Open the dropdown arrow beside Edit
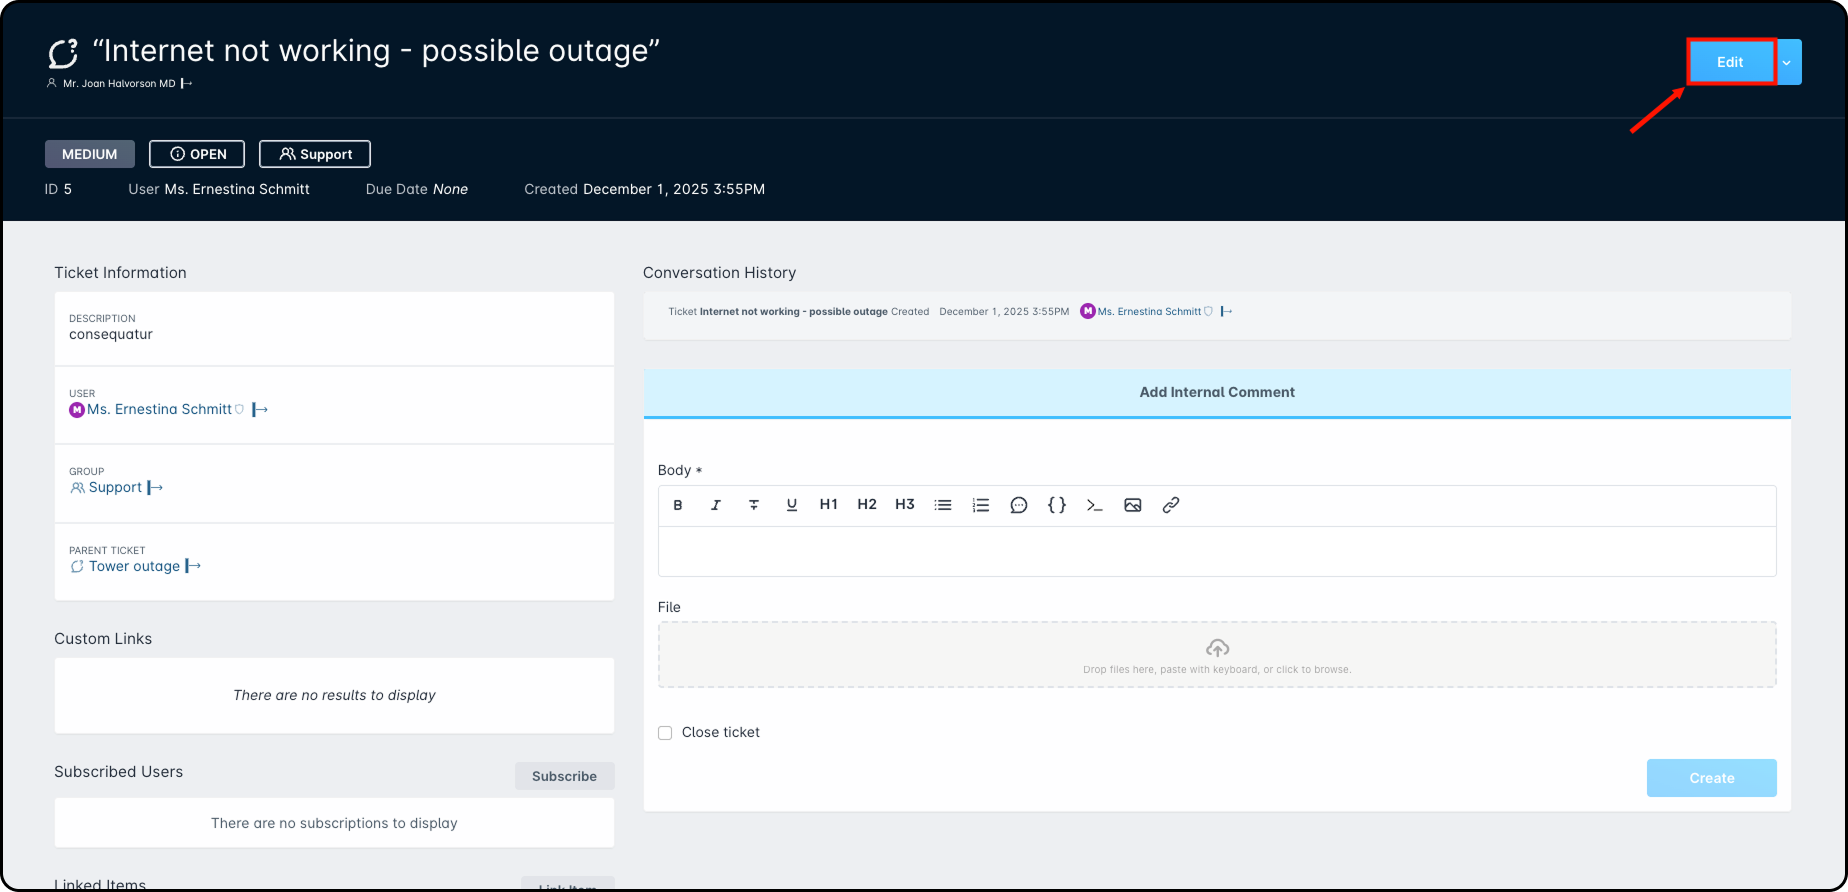Viewport: 1848px width, 892px height. pos(1787,62)
